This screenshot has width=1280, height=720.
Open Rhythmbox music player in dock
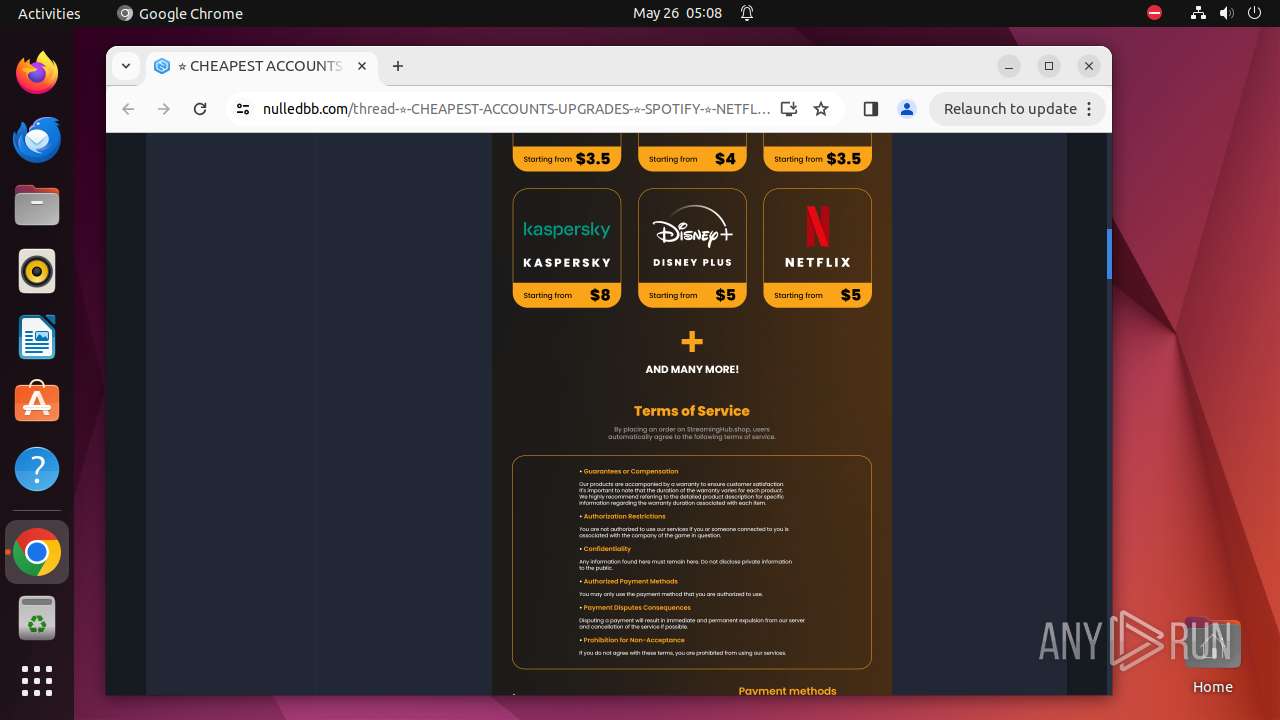pos(37,271)
